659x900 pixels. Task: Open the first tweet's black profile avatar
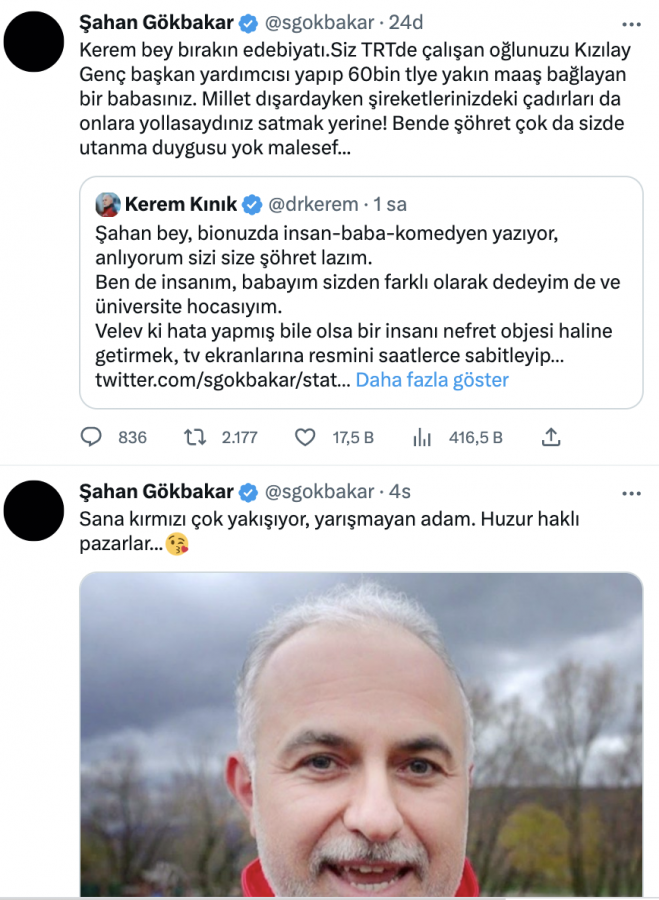point(34,41)
